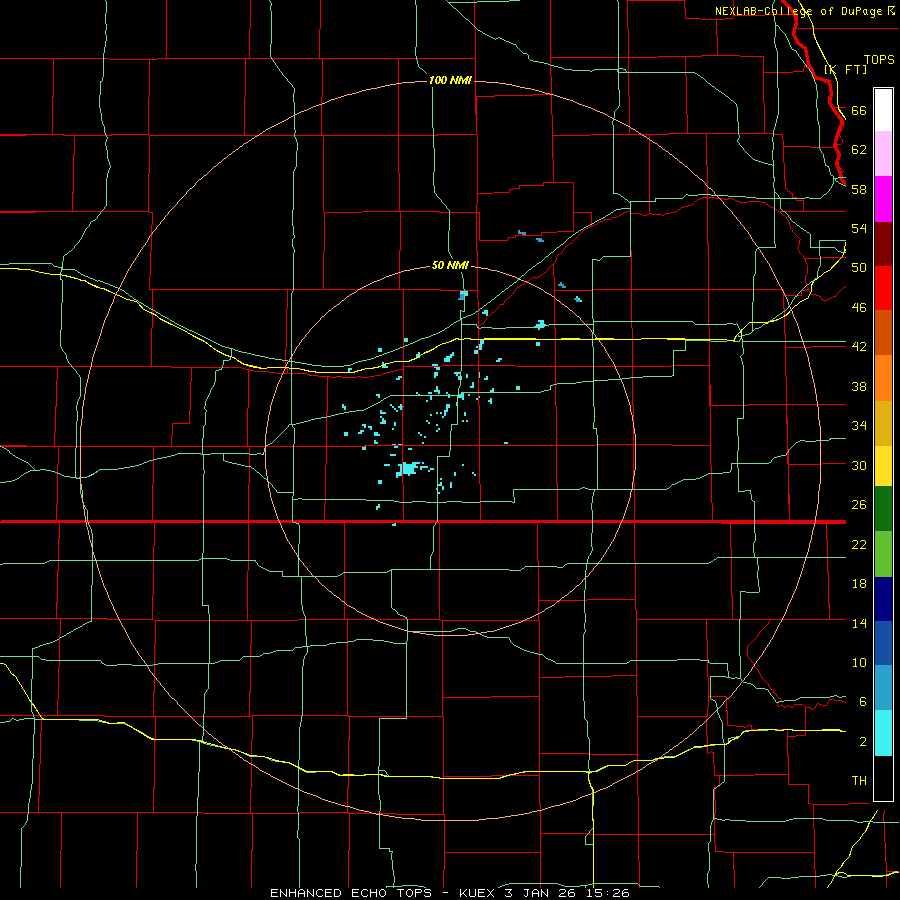The image size is (900, 900).
Task: Click the '42' legend scale value
Action: [x=859, y=347]
